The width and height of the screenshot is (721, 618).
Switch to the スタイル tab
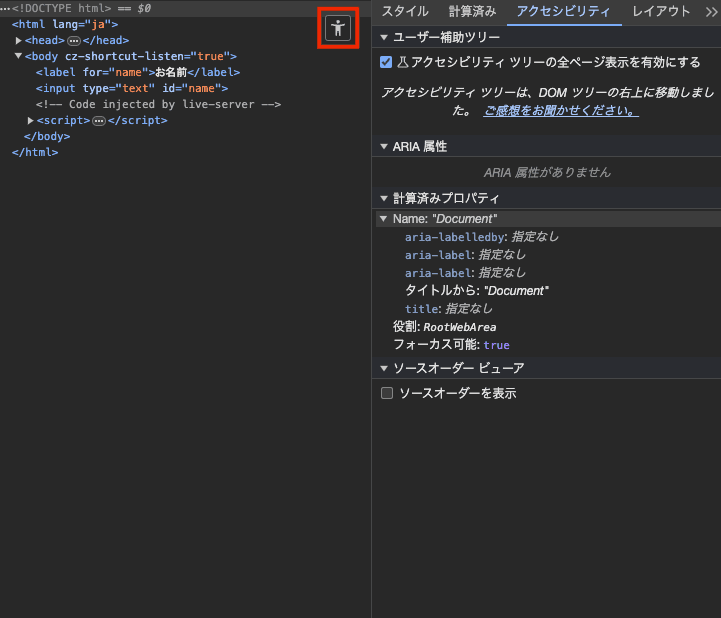(405, 12)
